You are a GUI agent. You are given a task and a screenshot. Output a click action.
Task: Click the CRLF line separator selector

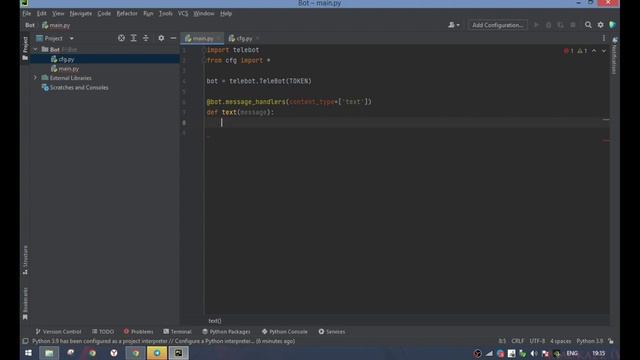(x=518, y=341)
